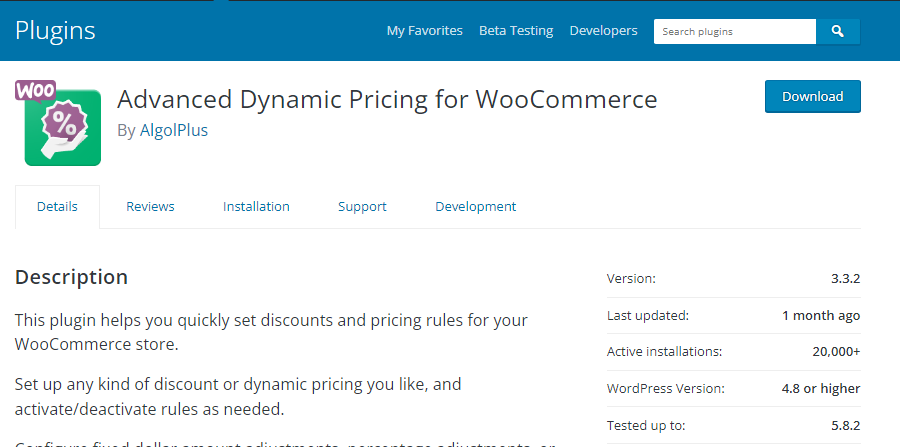The image size is (900, 447).
Task: Click the Description heading
Action: (x=71, y=277)
